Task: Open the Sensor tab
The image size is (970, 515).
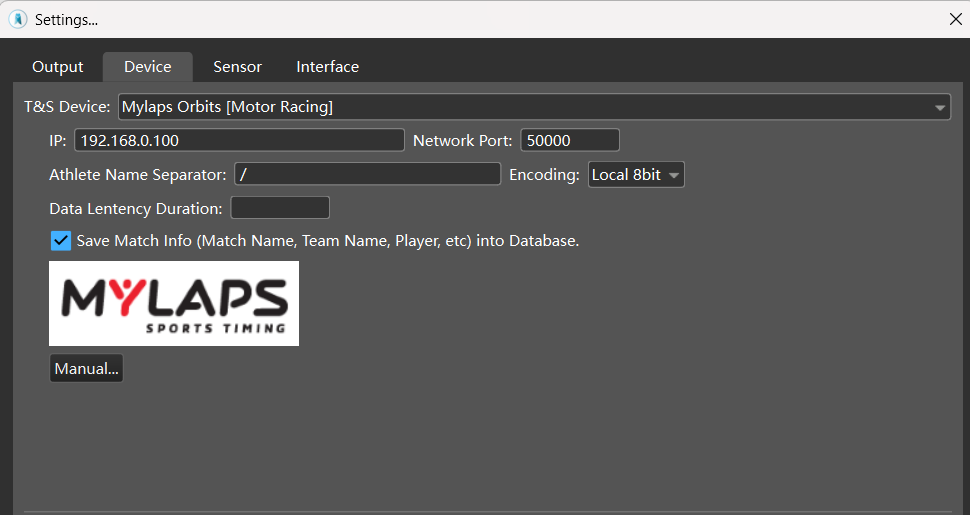Action: pyautogui.click(x=237, y=67)
